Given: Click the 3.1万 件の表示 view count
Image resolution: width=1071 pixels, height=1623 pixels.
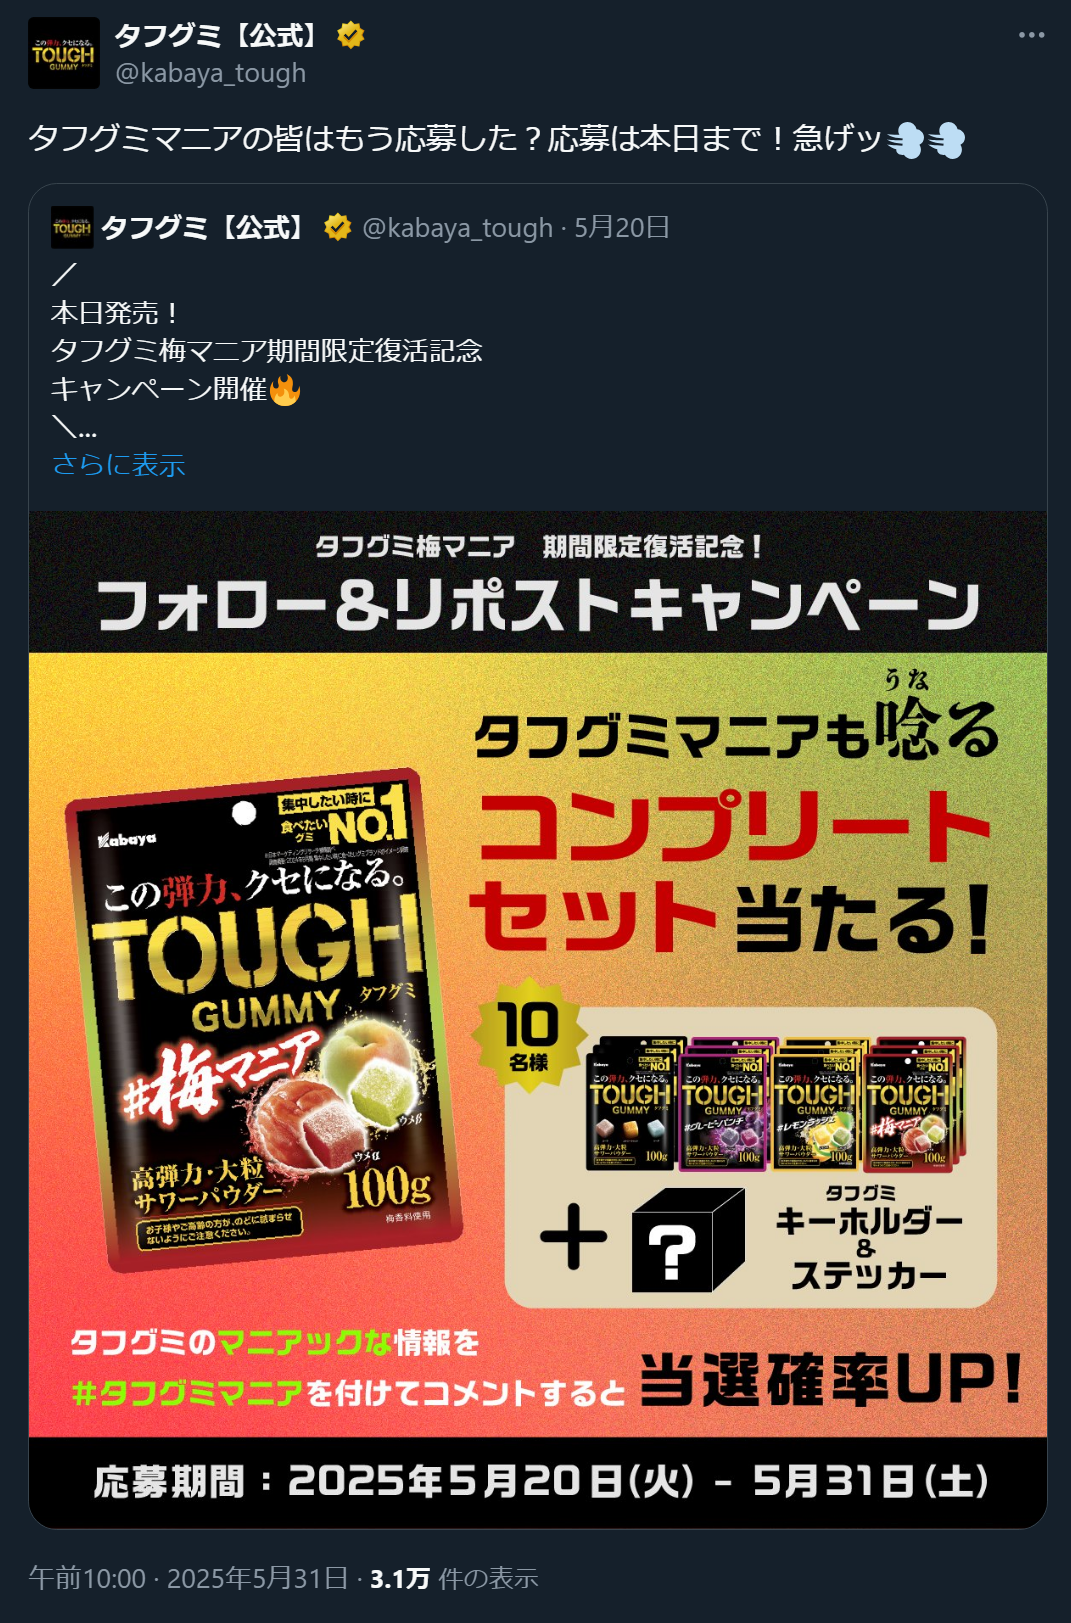Looking at the screenshot, I should point(454,1578).
